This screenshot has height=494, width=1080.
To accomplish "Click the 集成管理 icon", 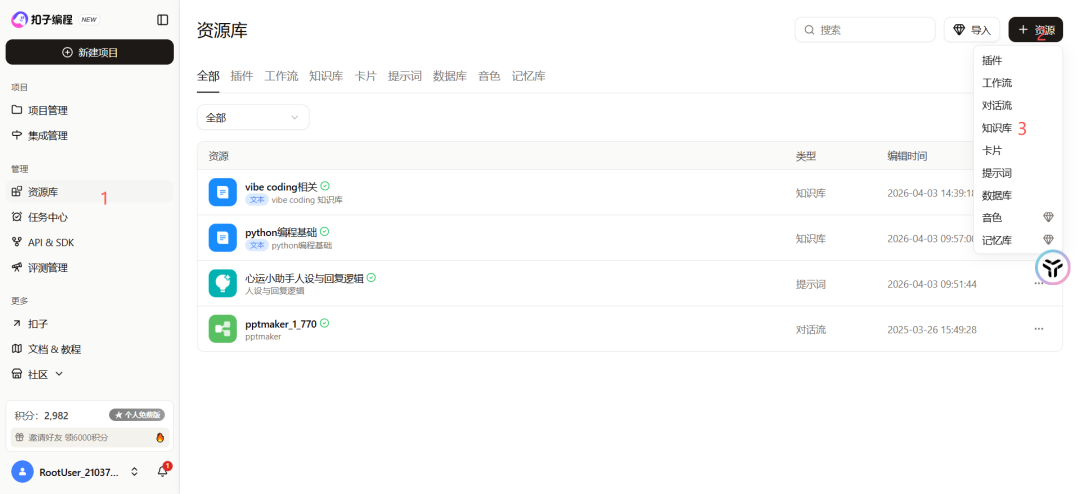I will [17, 136].
